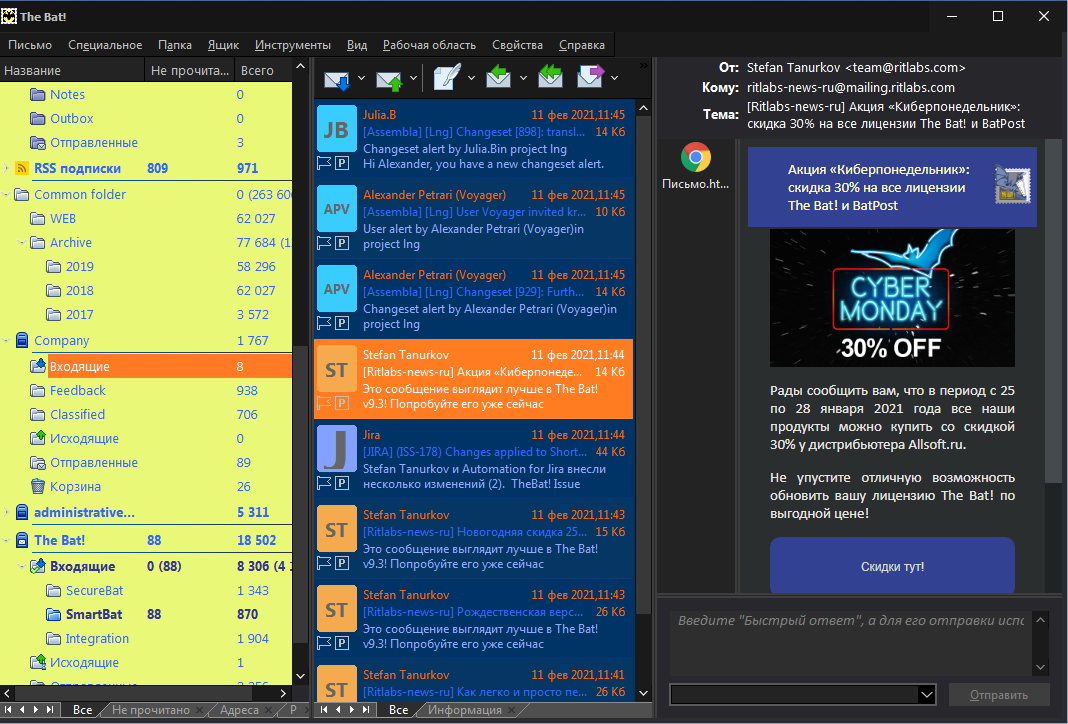The image size is (1068, 724).
Task: Close the Не прочитано tab with its X
Action: click(x=200, y=710)
